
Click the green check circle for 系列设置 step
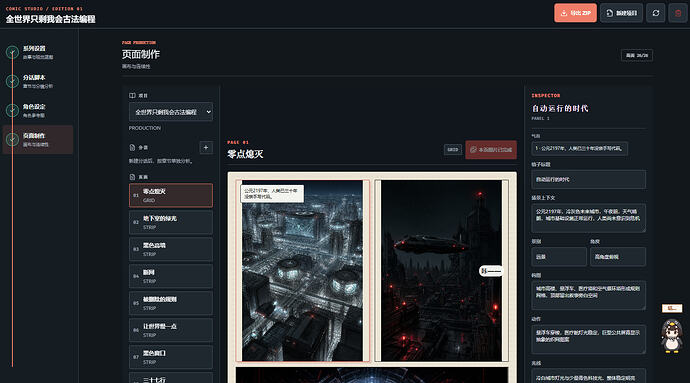(12, 52)
